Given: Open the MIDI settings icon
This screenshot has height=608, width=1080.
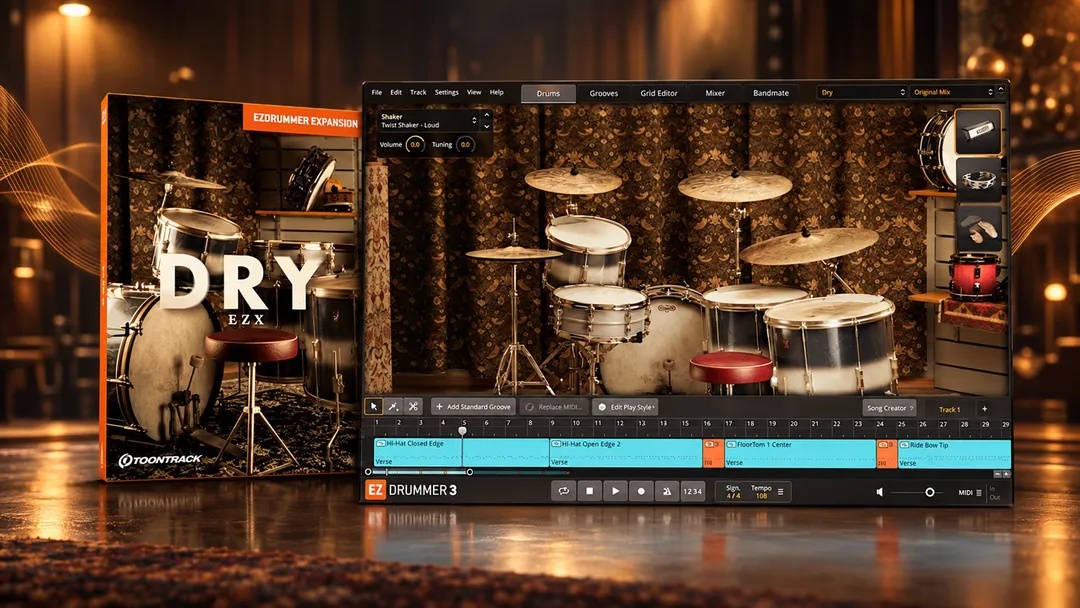Looking at the screenshot, I should (x=979, y=493).
